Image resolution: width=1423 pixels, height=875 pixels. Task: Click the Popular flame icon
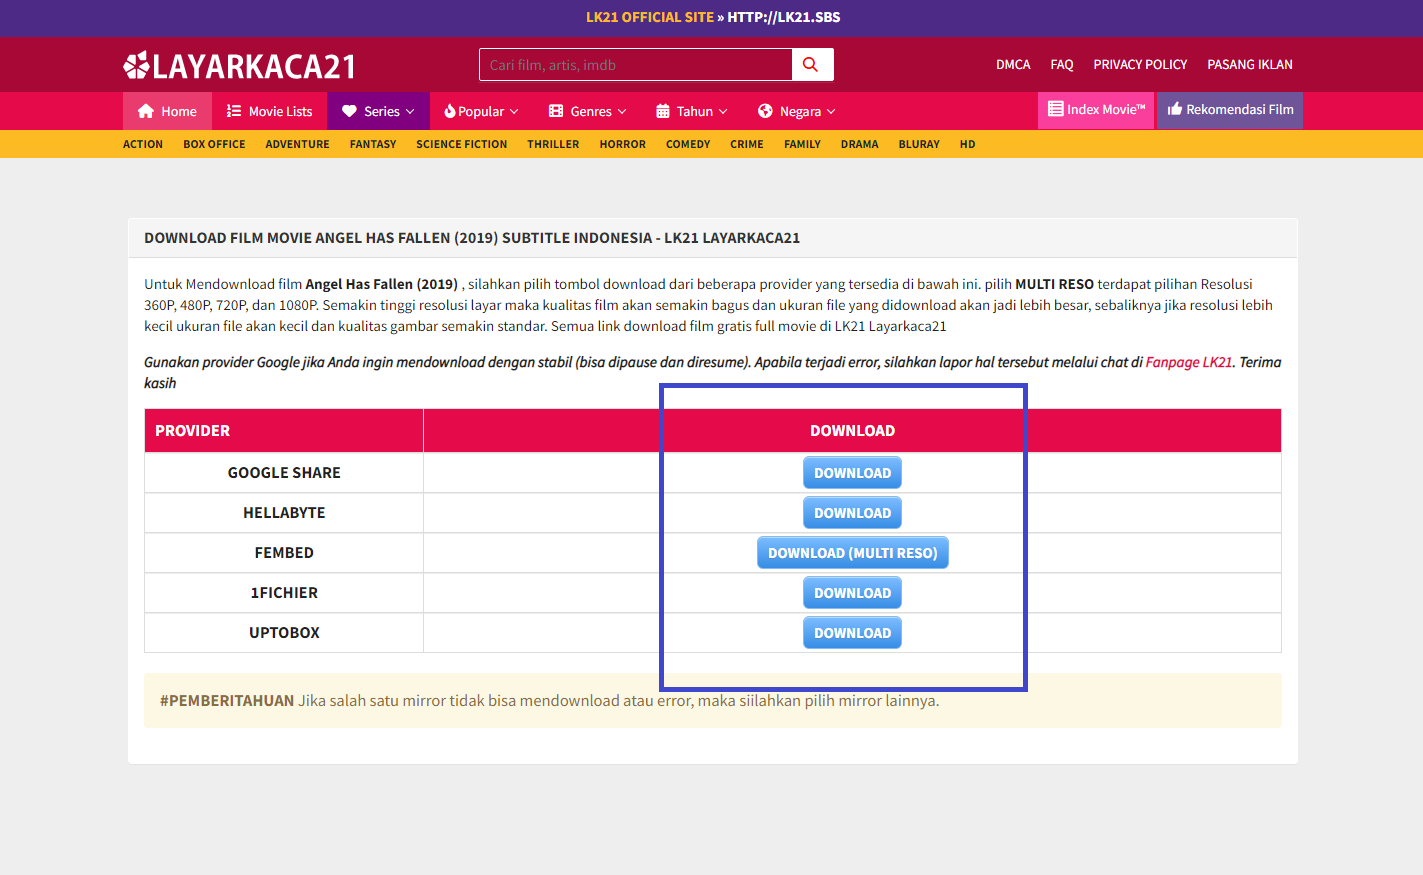pos(450,111)
